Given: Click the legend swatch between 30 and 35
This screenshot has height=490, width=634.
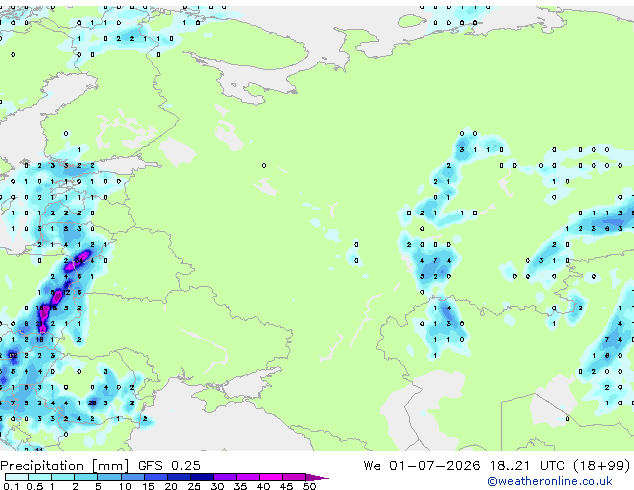Looking at the screenshot, I should tap(225, 477).
